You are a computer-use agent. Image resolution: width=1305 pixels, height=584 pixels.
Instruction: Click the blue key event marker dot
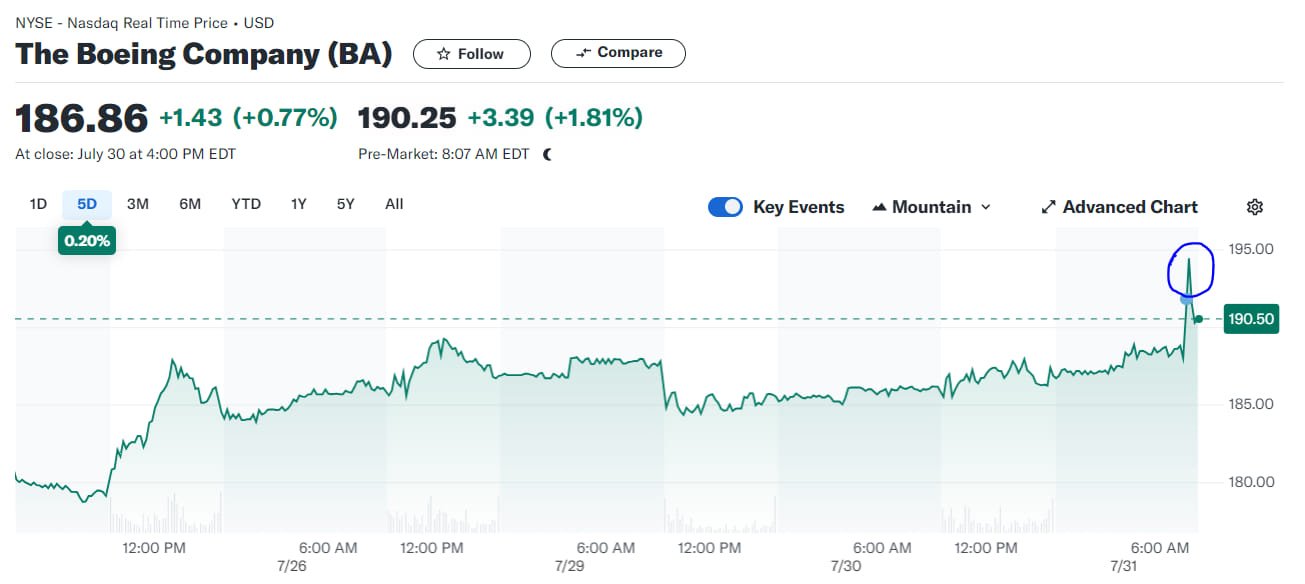(x=1187, y=298)
